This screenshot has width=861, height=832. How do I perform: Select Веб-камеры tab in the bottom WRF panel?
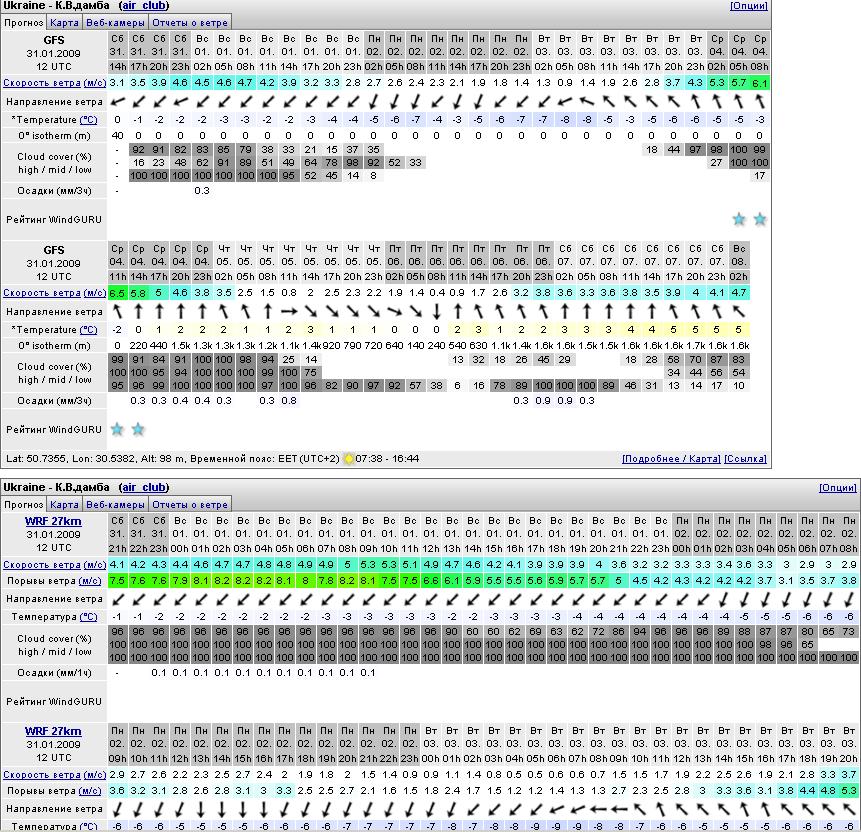click(x=115, y=504)
